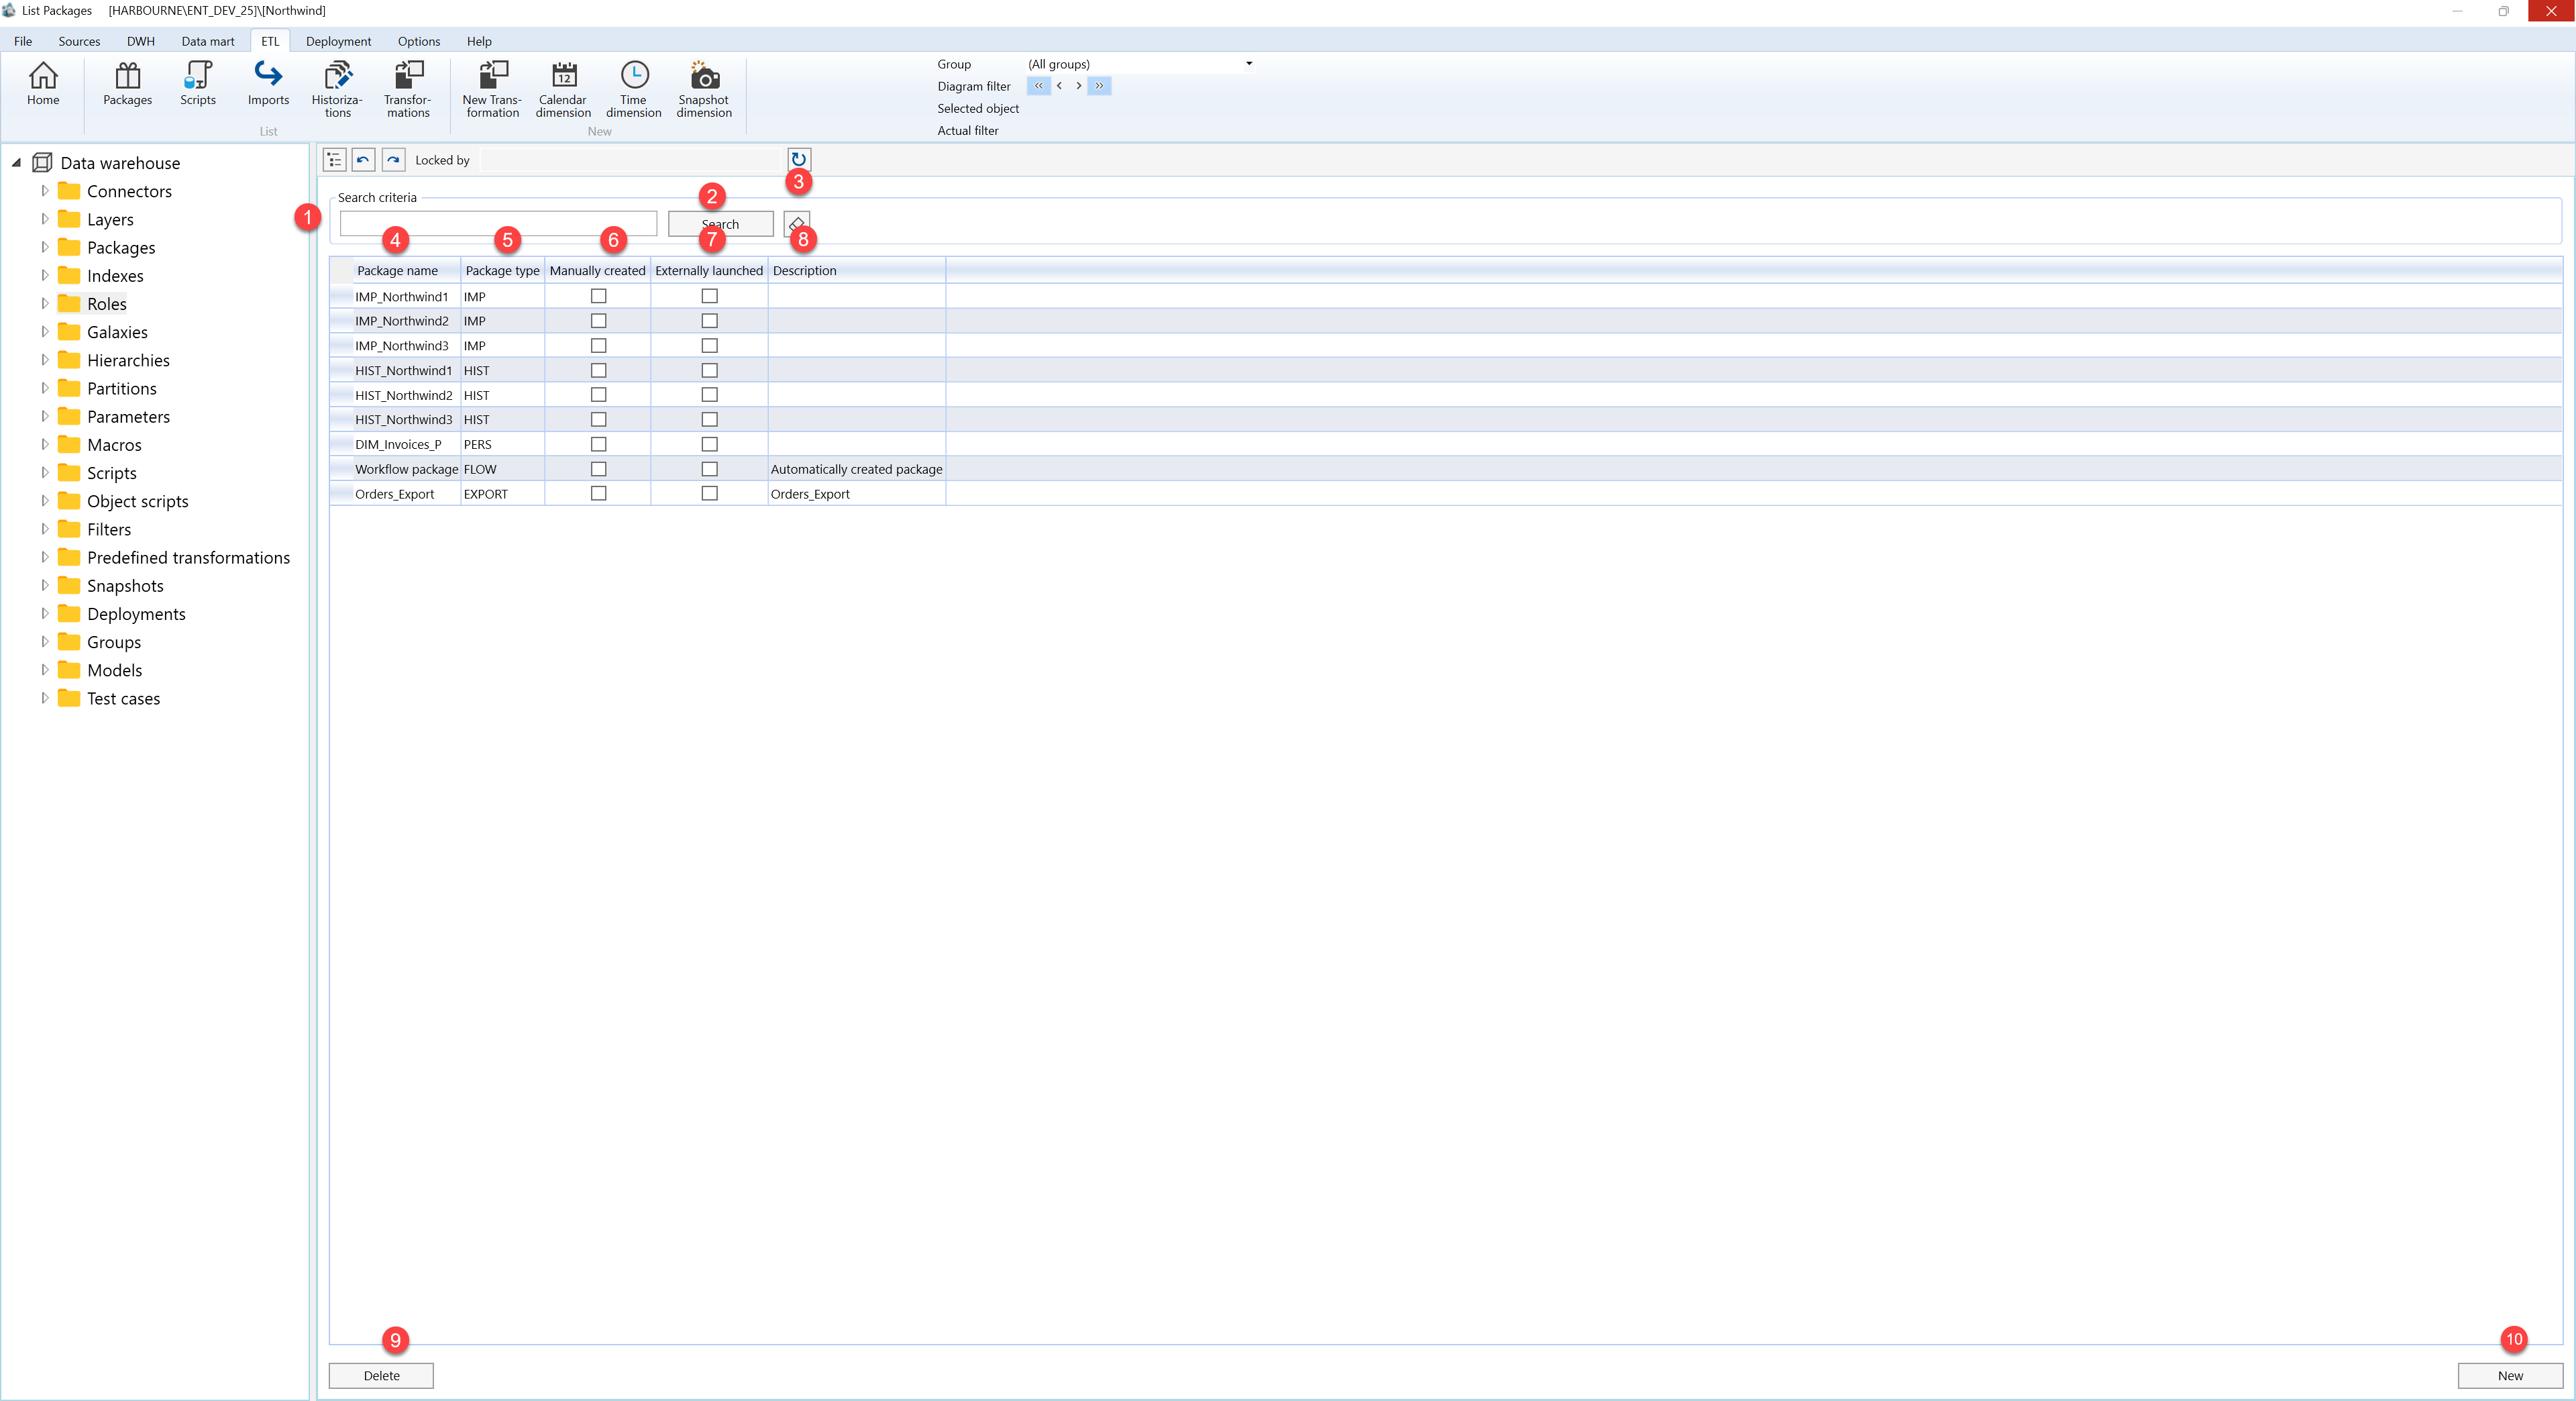Click the Delete button
This screenshot has height=1401, width=2576.
381,1375
